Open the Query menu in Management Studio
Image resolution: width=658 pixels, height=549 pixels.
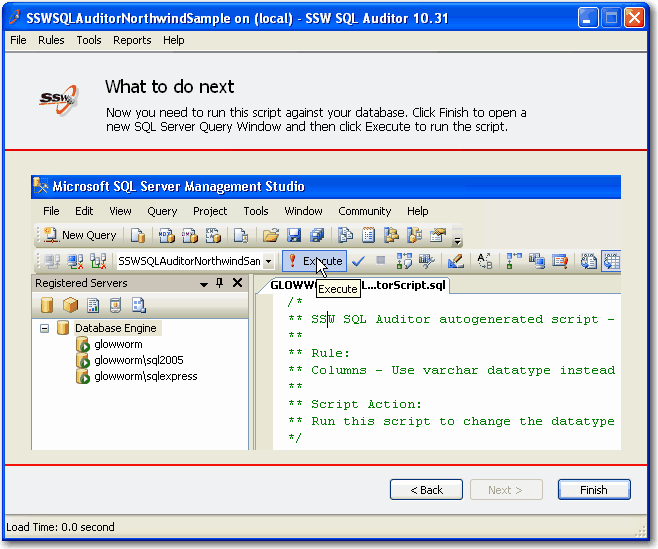162,211
